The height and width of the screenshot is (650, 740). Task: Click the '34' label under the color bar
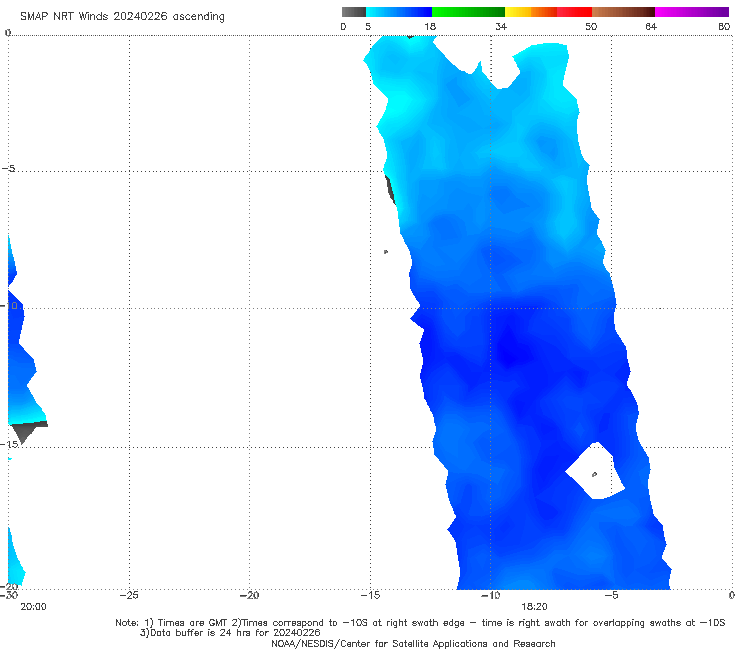pyautogui.click(x=501, y=27)
